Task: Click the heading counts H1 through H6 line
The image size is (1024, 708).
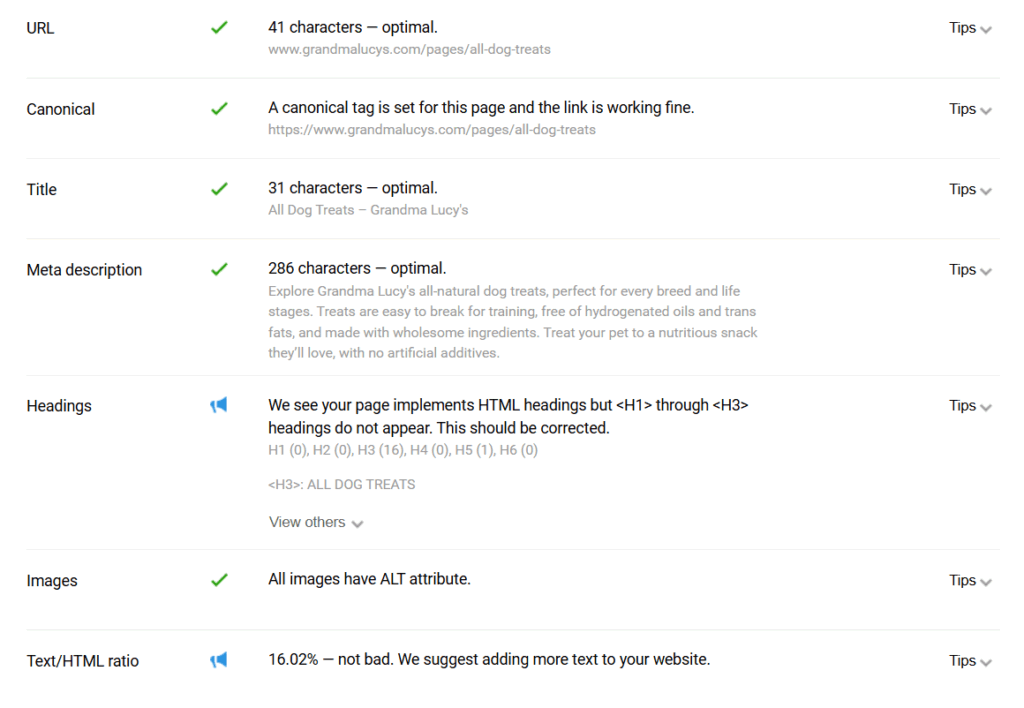Action: coord(403,450)
